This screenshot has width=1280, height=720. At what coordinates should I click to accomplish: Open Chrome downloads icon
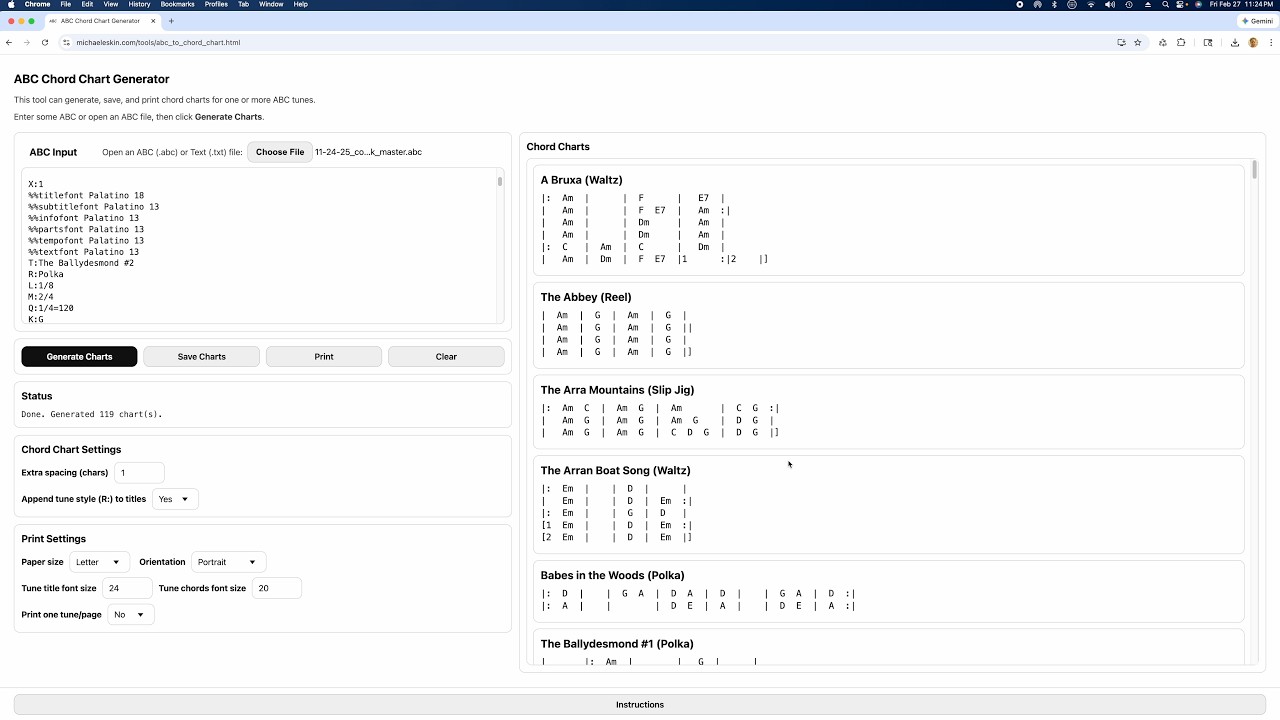tap(1235, 42)
